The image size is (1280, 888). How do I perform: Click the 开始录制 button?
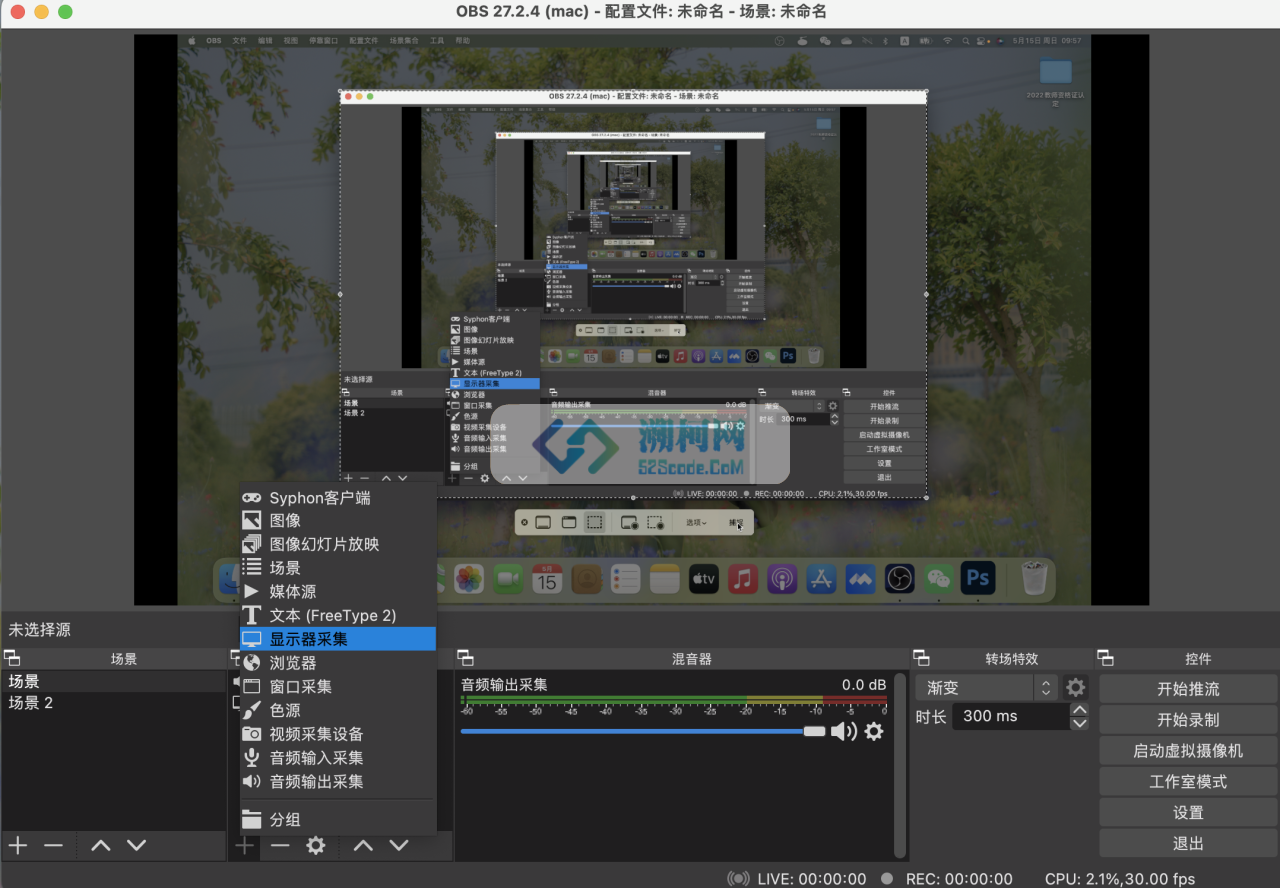point(1188,720)
